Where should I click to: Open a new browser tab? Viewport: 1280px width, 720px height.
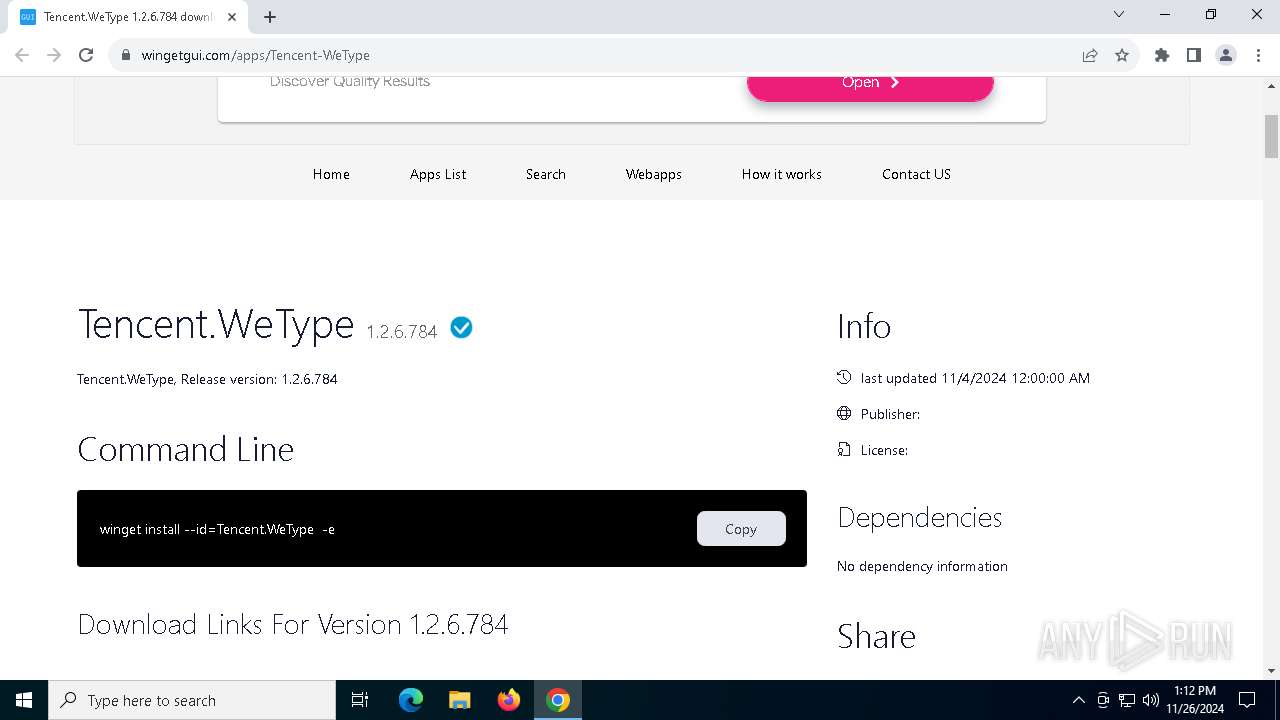click(x=270, y=17)
